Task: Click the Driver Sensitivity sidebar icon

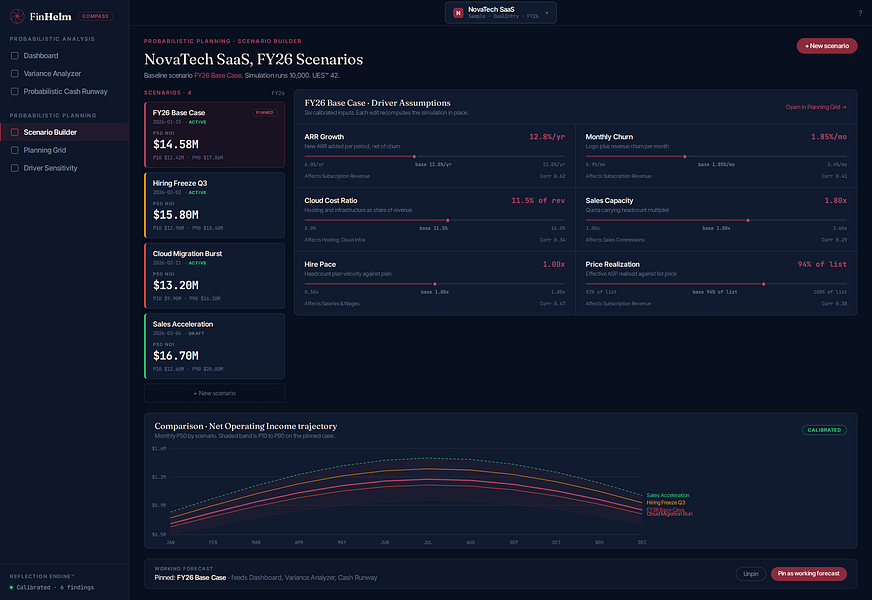Action: (14, 168)
